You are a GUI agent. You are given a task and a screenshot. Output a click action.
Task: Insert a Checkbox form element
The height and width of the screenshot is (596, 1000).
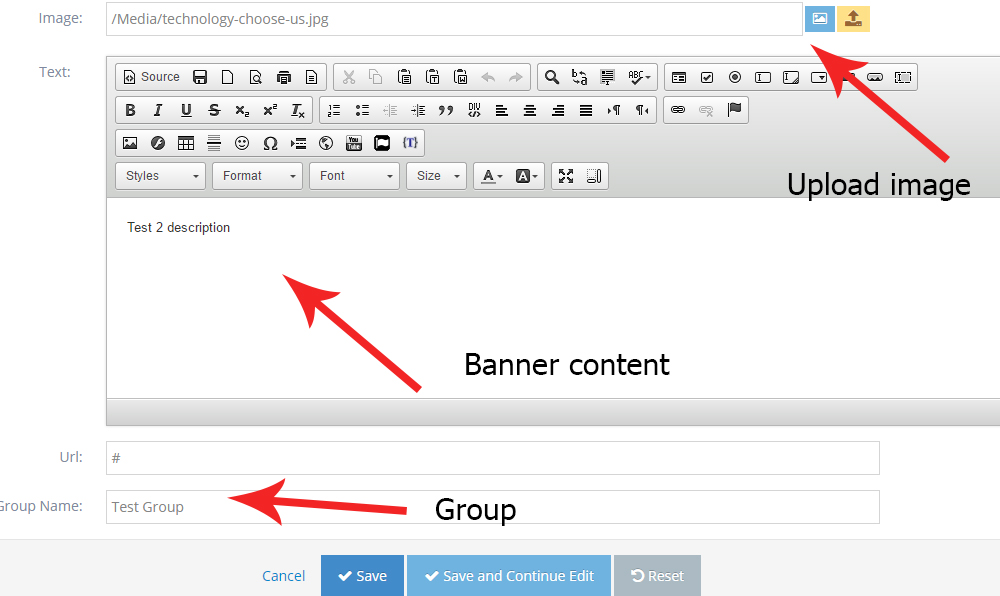(707, 77)
